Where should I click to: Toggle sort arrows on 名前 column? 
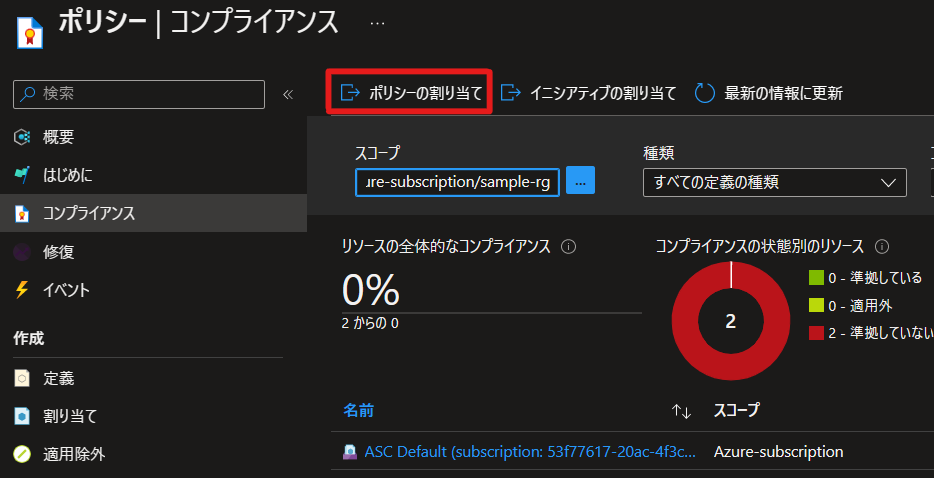[x=681, y=411]
